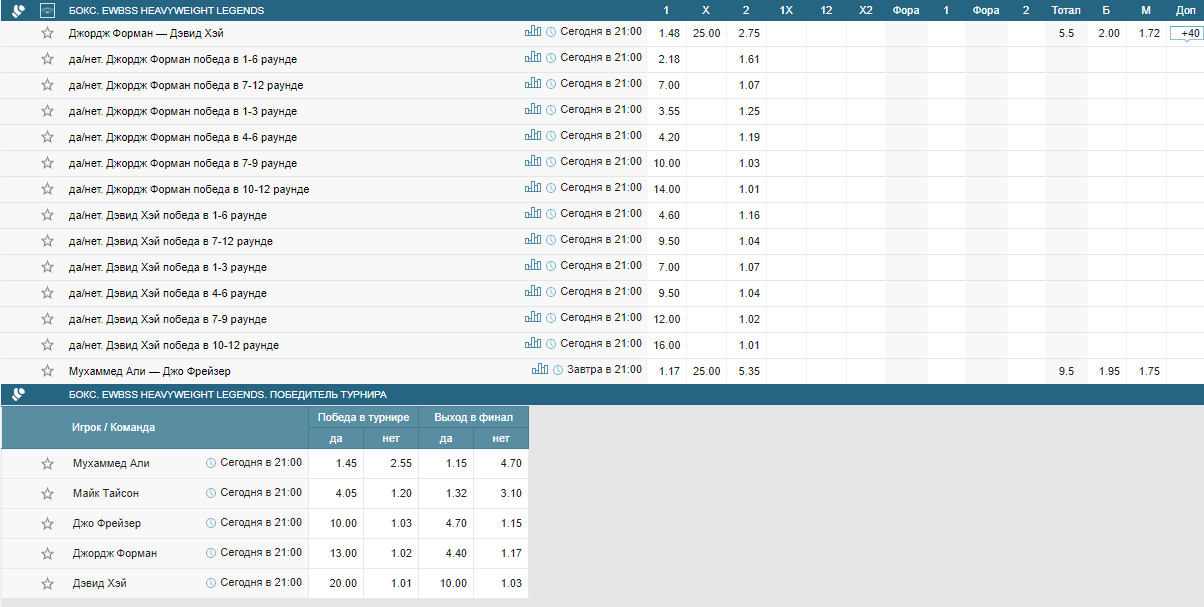Viewport: 1204px width, 607px height.
Task: Click clock icon on Мухаммед Али — Джо Фрейзер row
Action: tap(558, 370)
